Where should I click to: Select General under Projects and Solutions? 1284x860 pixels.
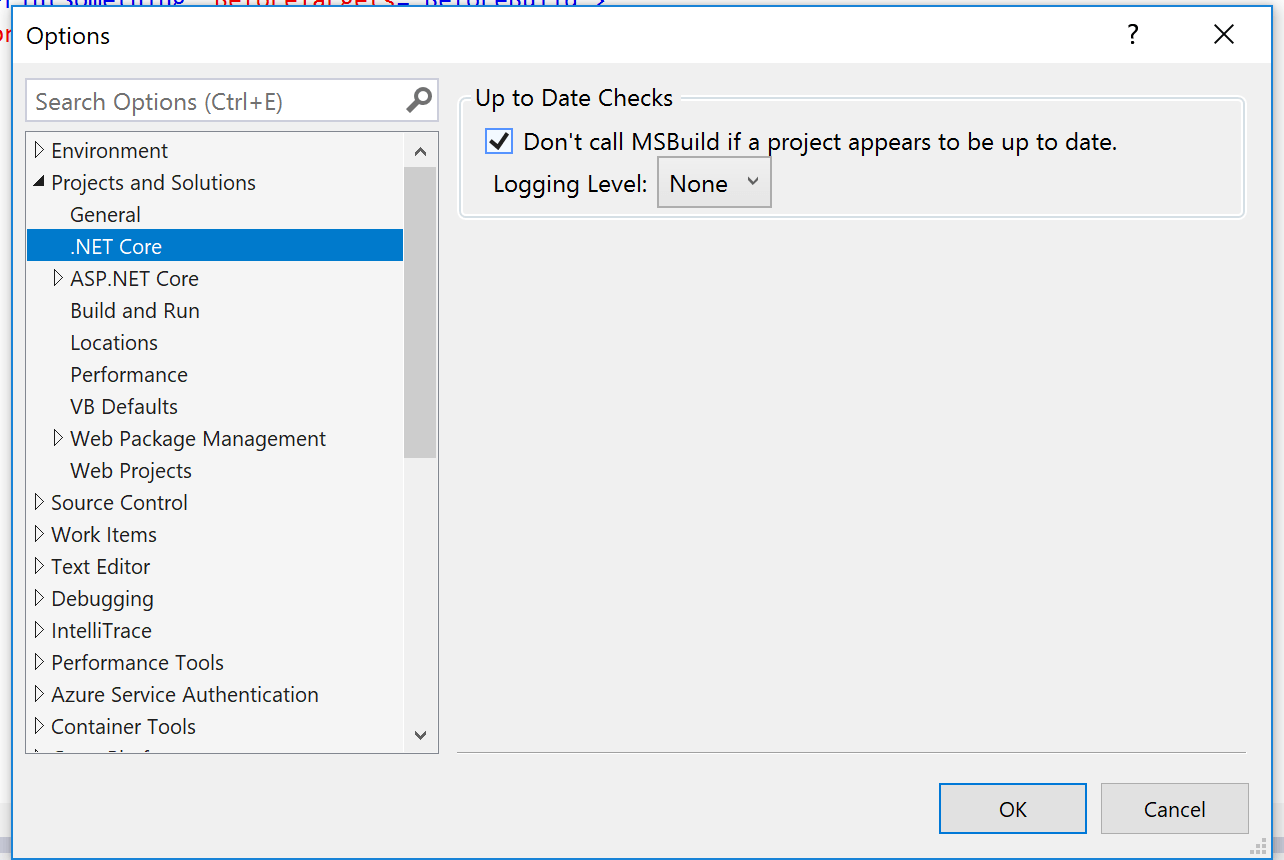[x=105, y=215]
